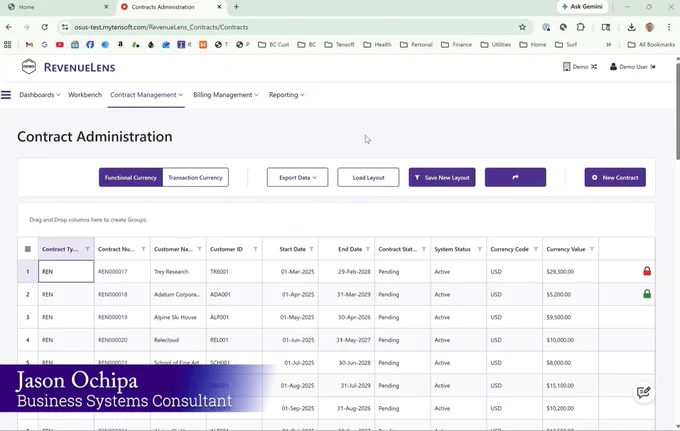Click the $29,300.00 currency value cell

click(x=570, y=271)
